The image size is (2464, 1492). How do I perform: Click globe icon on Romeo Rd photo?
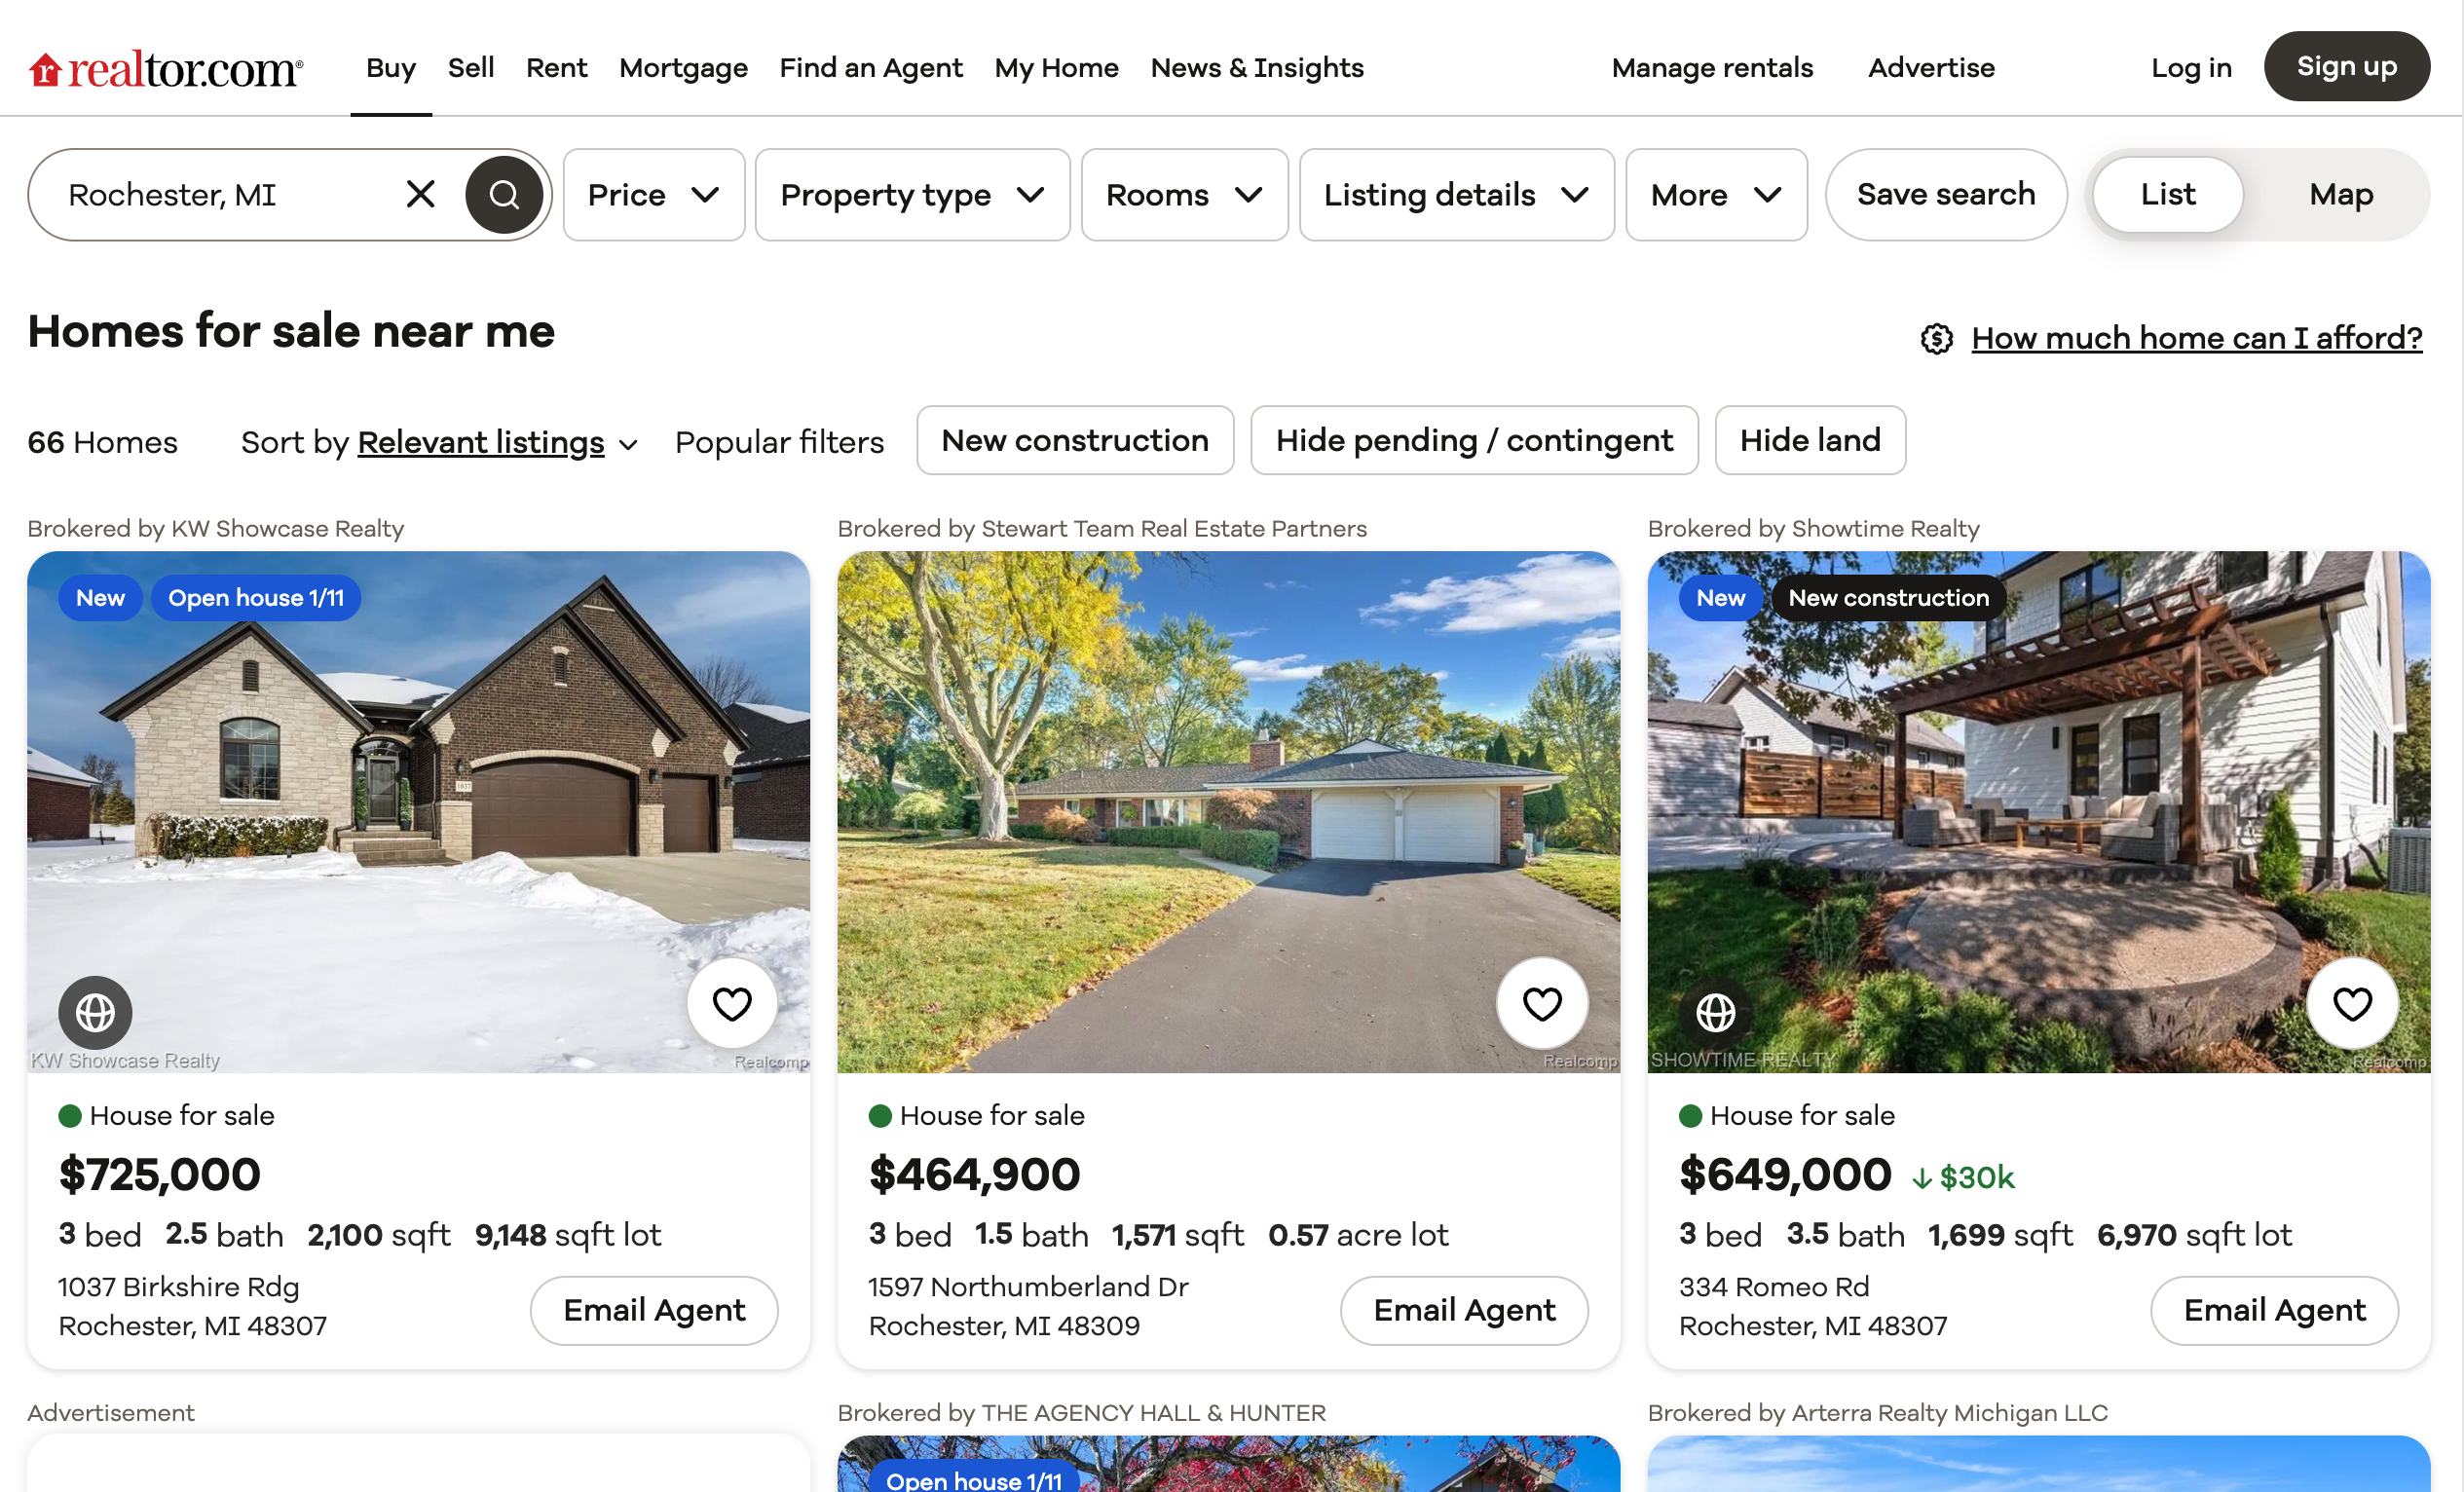click(1716, 1012)
